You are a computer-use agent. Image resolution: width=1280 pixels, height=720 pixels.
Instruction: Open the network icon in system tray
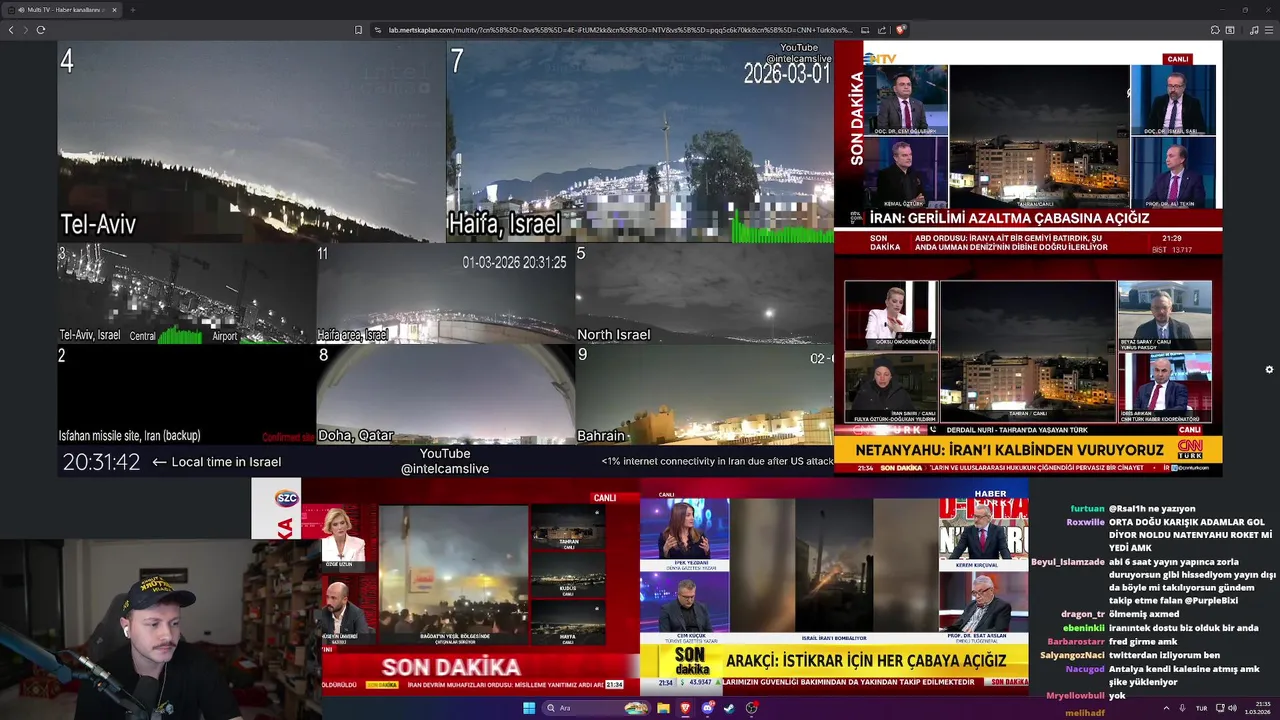coord(1219,708)
